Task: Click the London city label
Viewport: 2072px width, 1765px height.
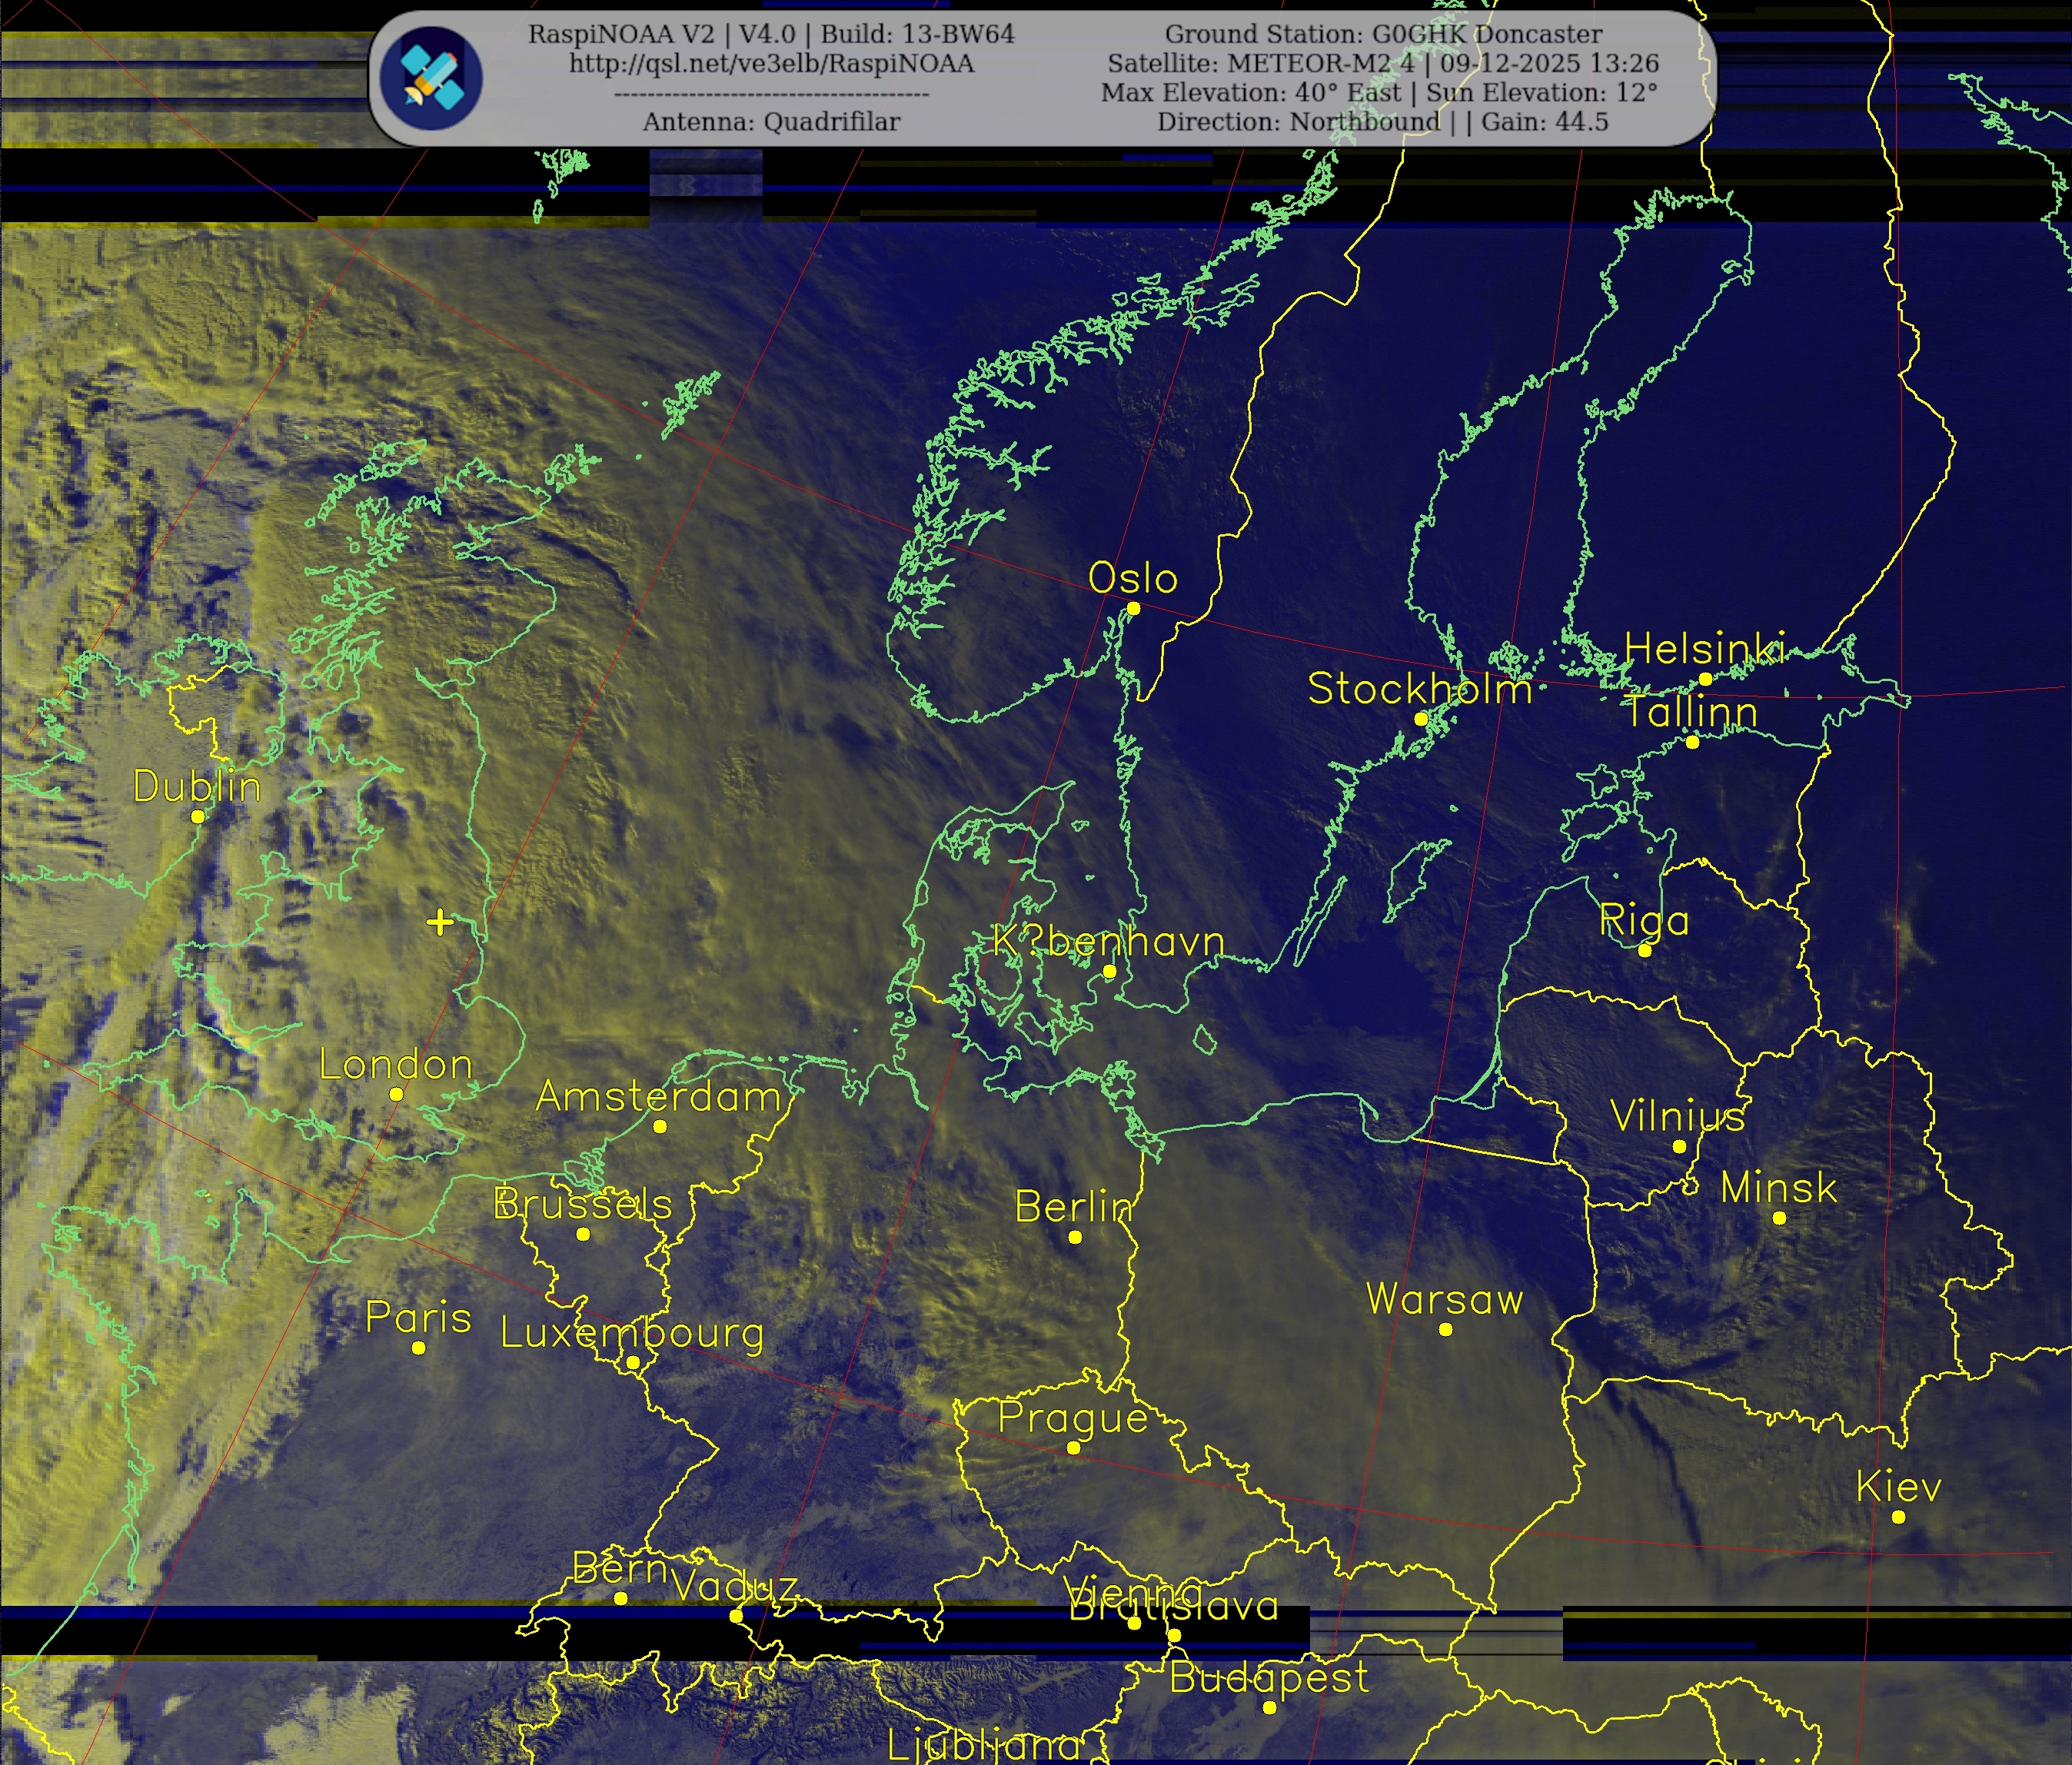Action: pos(395,1065)
